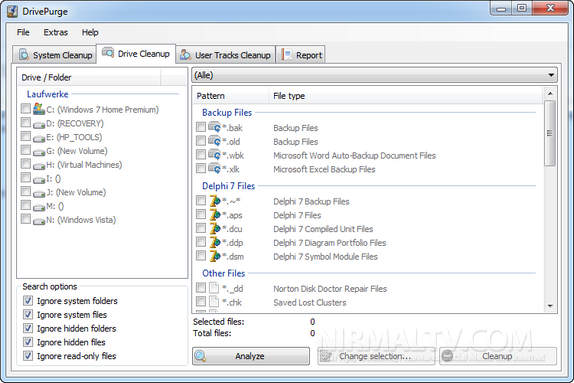The image size is (574, 383).
Task: Open the Extras menu
Action: (x=56, y=32)
